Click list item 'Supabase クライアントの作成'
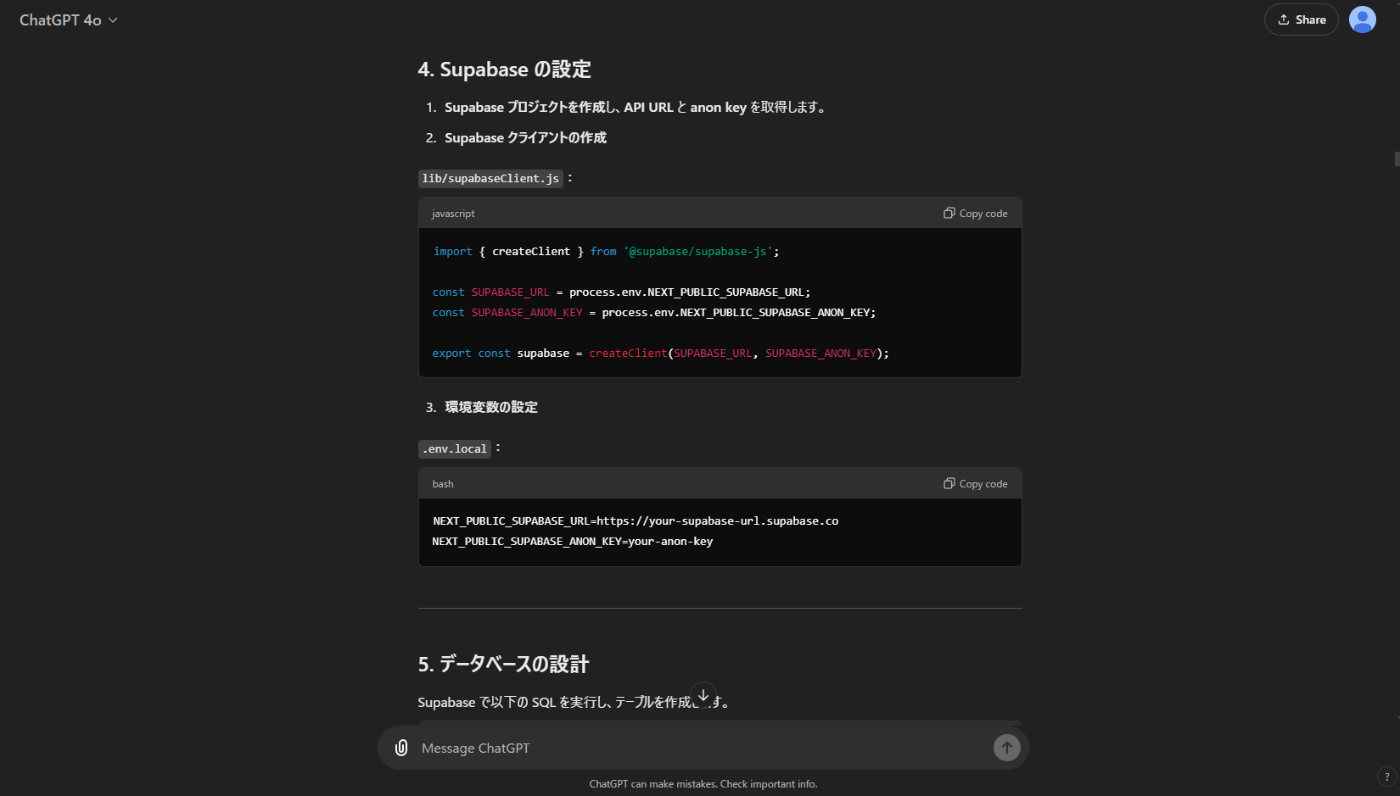Viewport: 1400px width, 796px height. click(525, 138)
